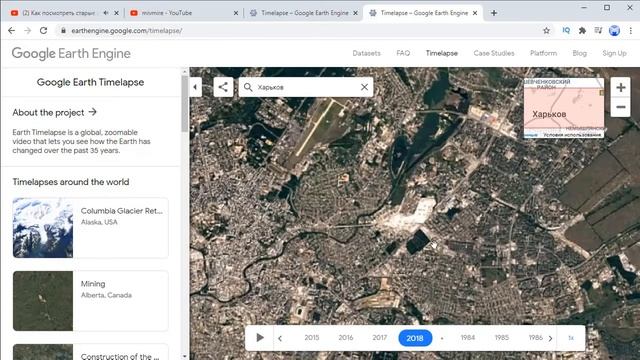Clear the Харьков search text
This screenshot has width=640, height=360.
coord(364,87)
